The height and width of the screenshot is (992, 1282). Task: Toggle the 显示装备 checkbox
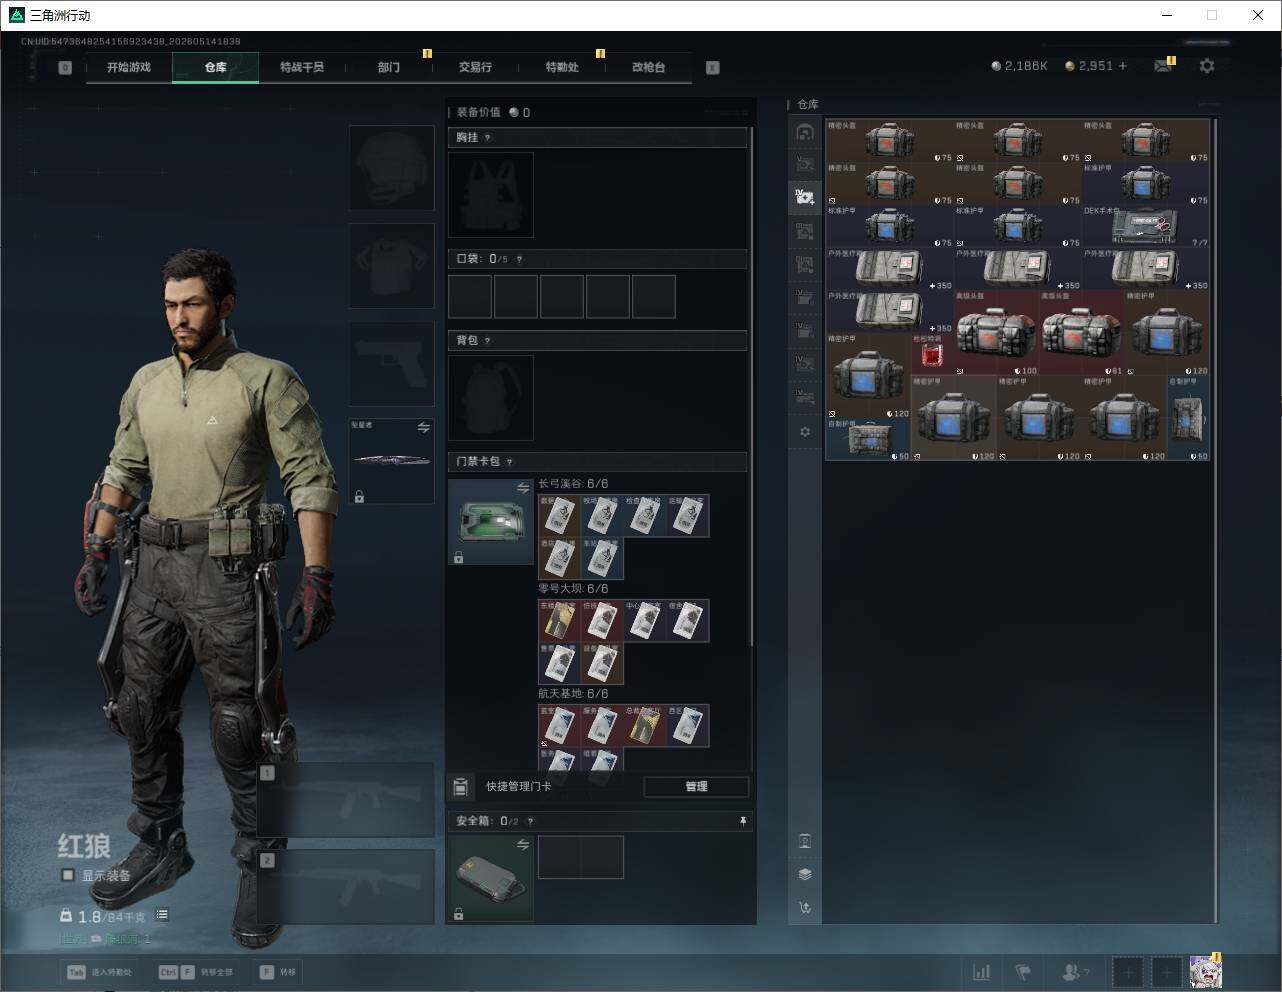click(x=68, y=875)
